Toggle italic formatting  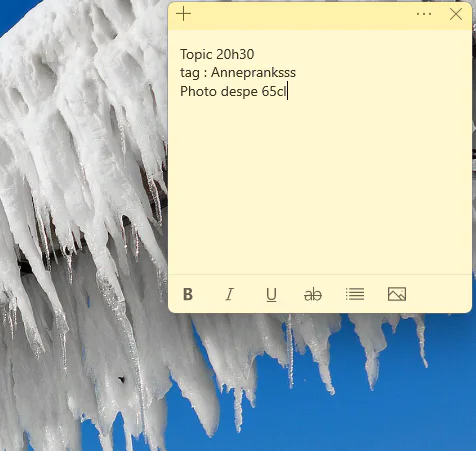click(229, 294)
